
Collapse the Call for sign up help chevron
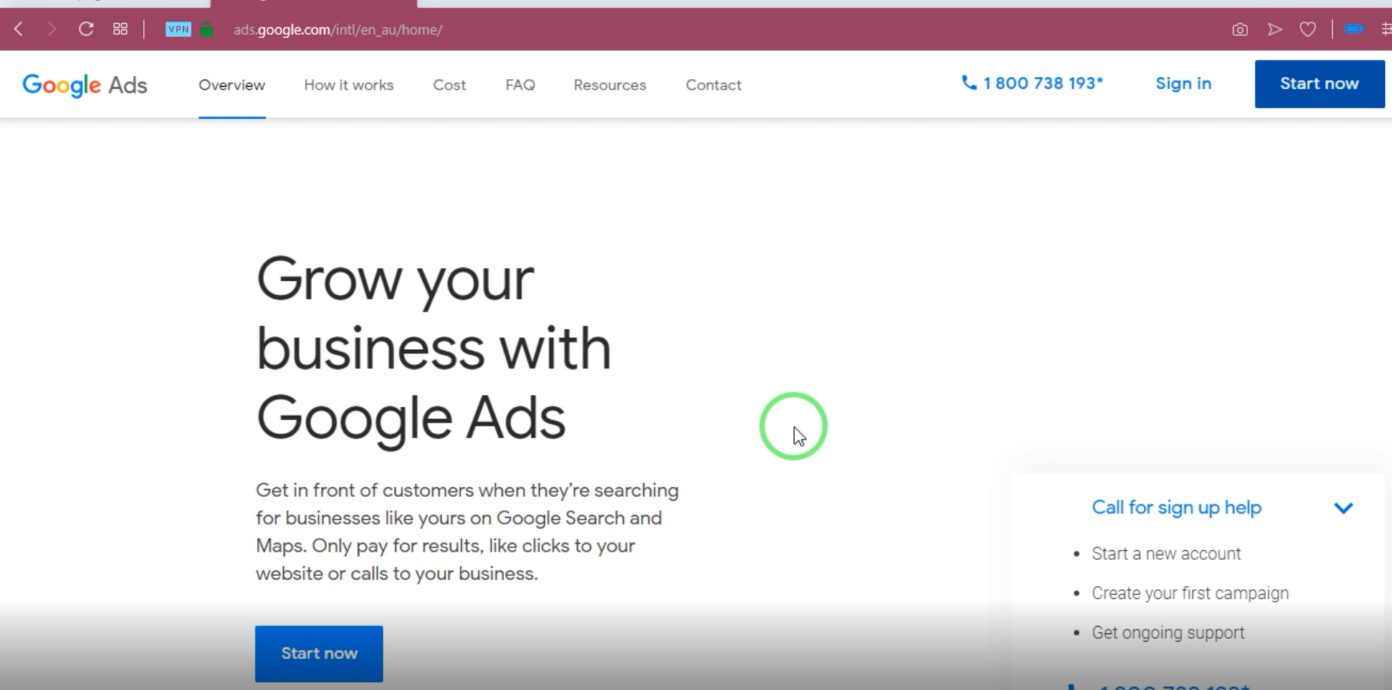coord(1343,508)
